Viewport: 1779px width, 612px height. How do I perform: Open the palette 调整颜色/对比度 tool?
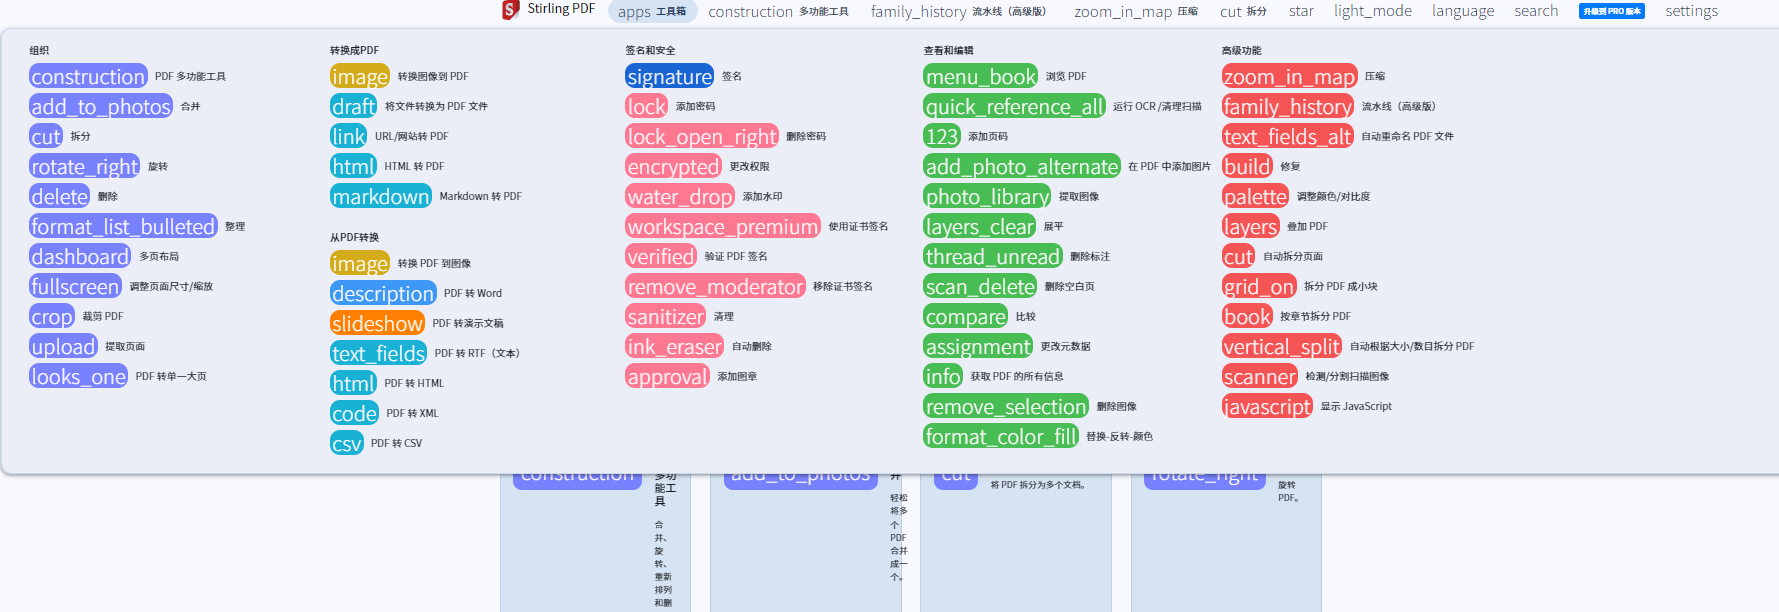(1255, 197)
